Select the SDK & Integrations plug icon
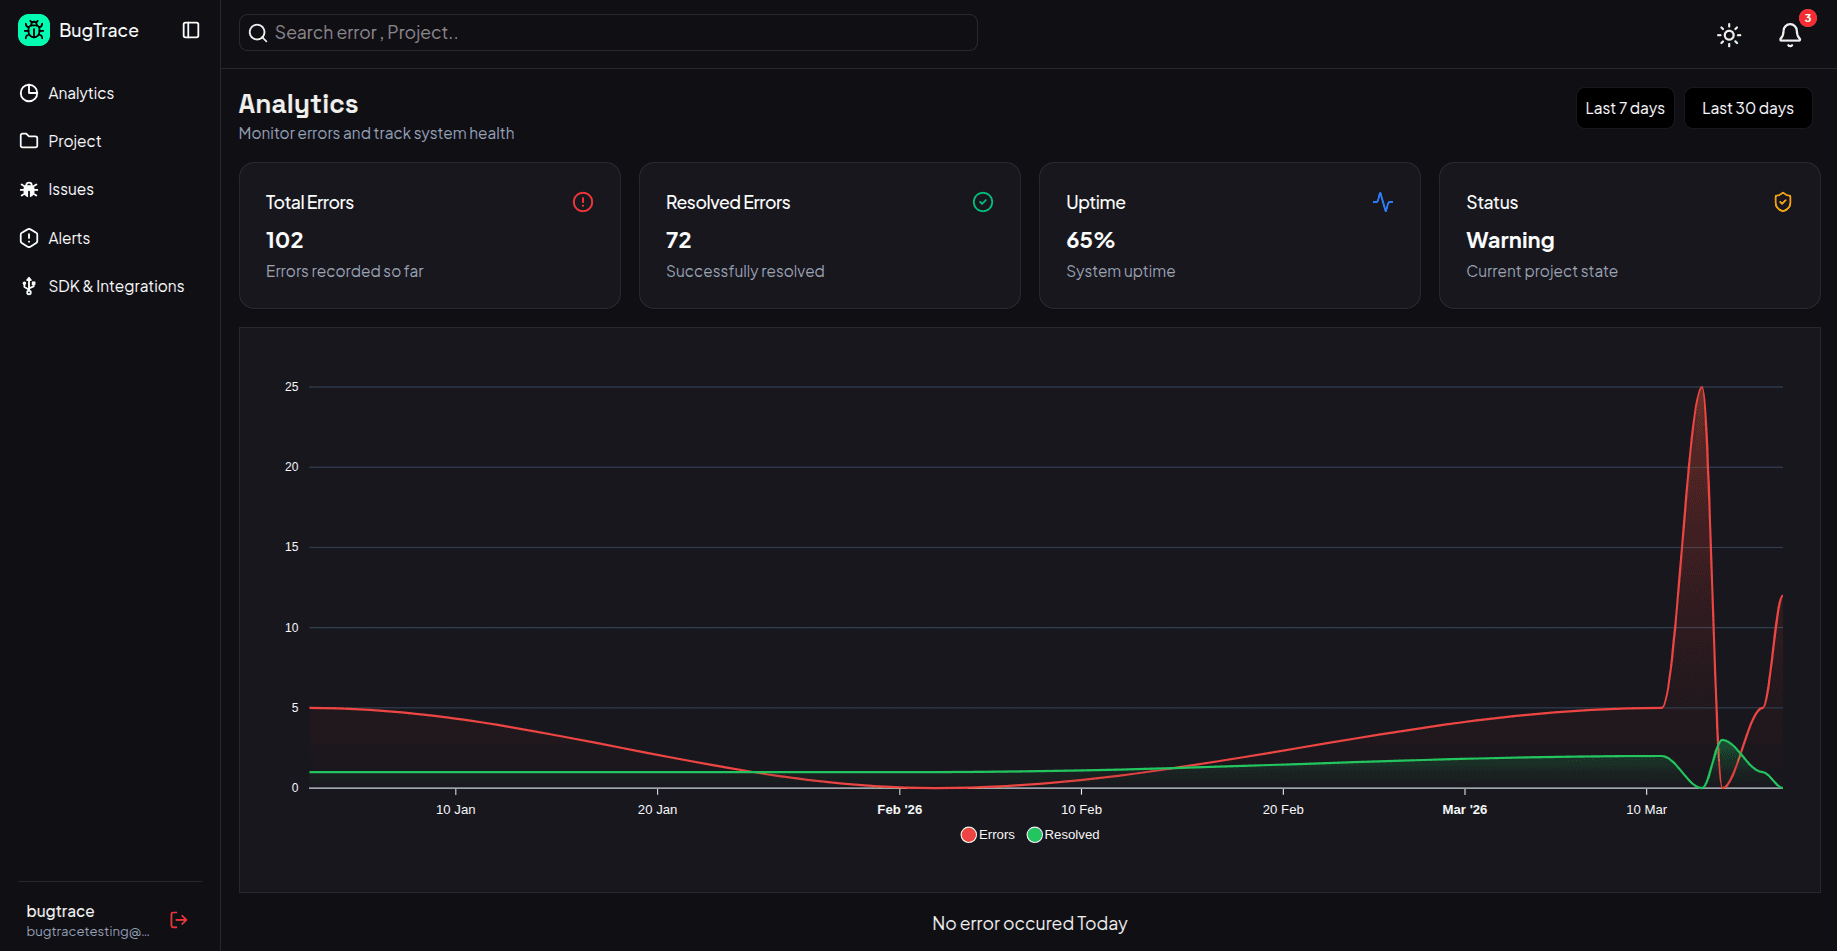 29,286
